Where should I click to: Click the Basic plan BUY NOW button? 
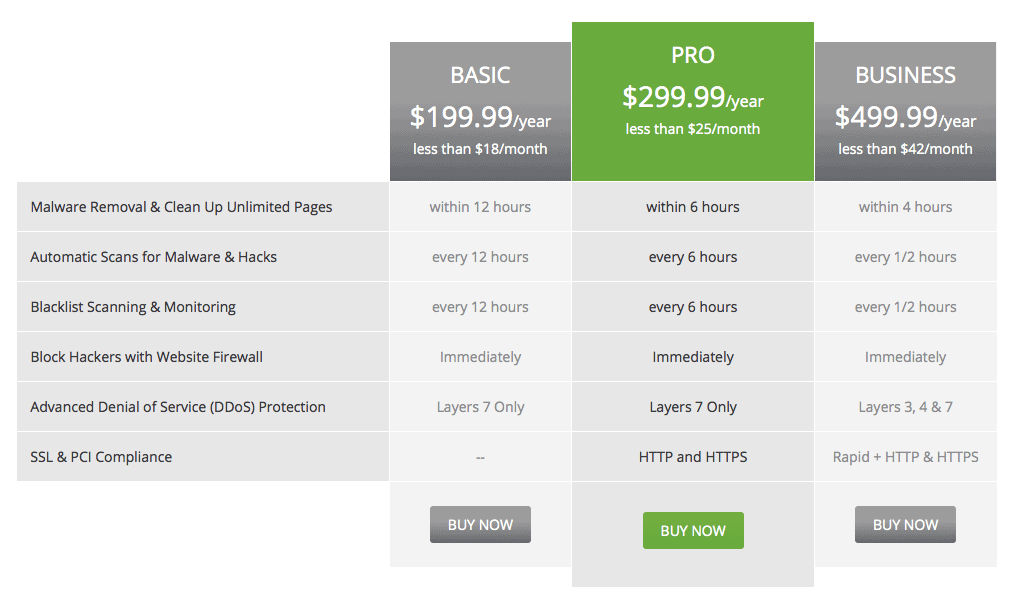point(480,524)
